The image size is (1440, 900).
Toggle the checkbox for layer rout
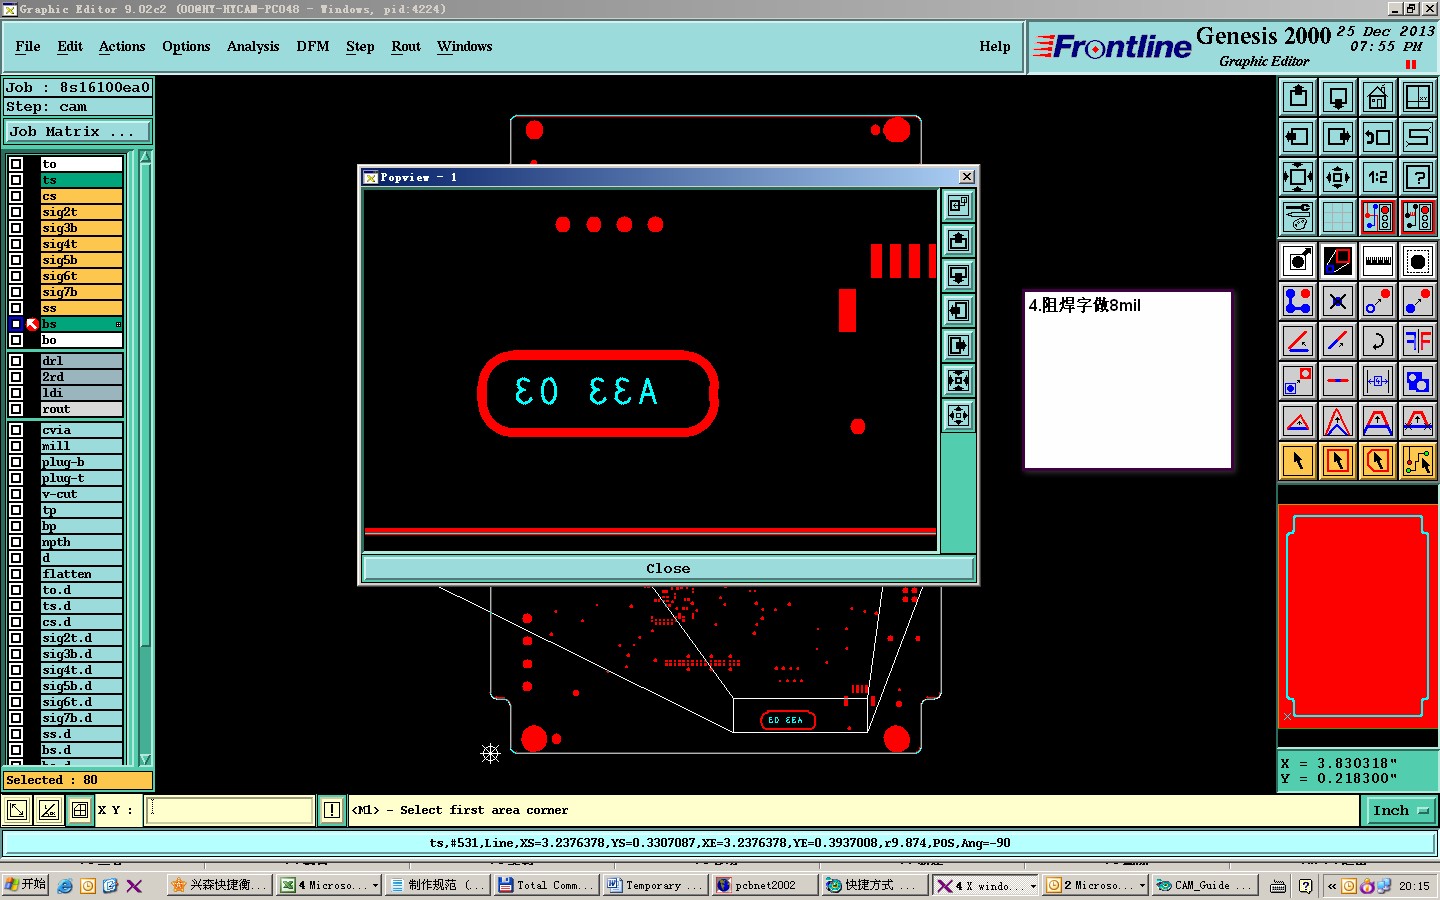pyautogui.click(x=16, y=409)
